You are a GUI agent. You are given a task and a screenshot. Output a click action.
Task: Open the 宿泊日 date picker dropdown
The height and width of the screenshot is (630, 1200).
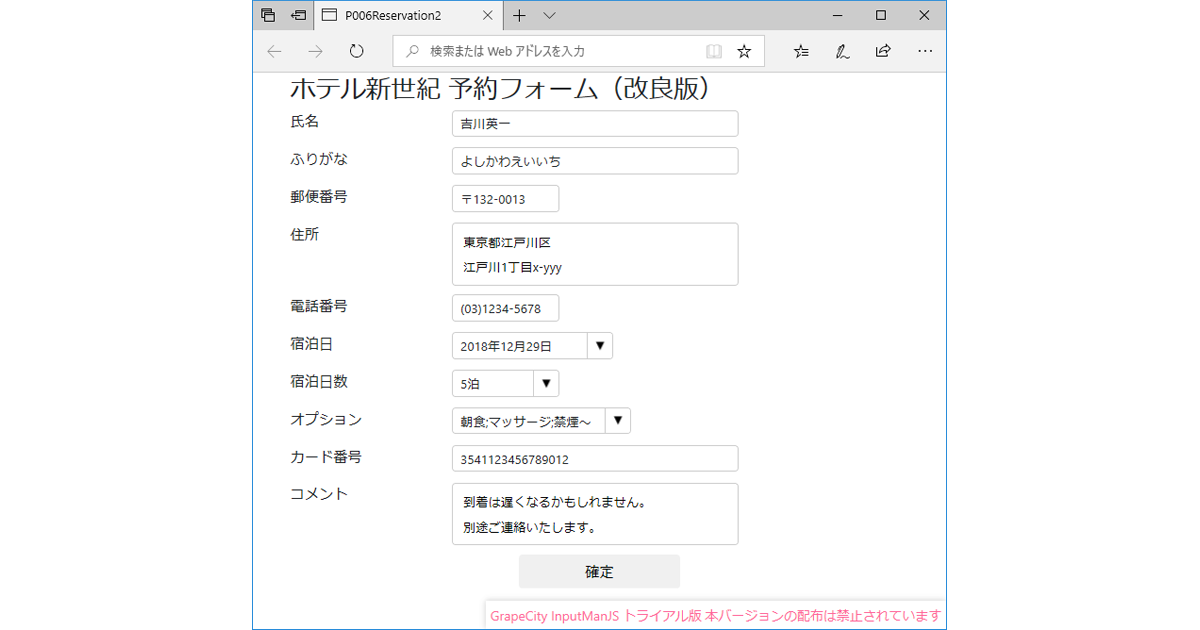click(599, 345)
